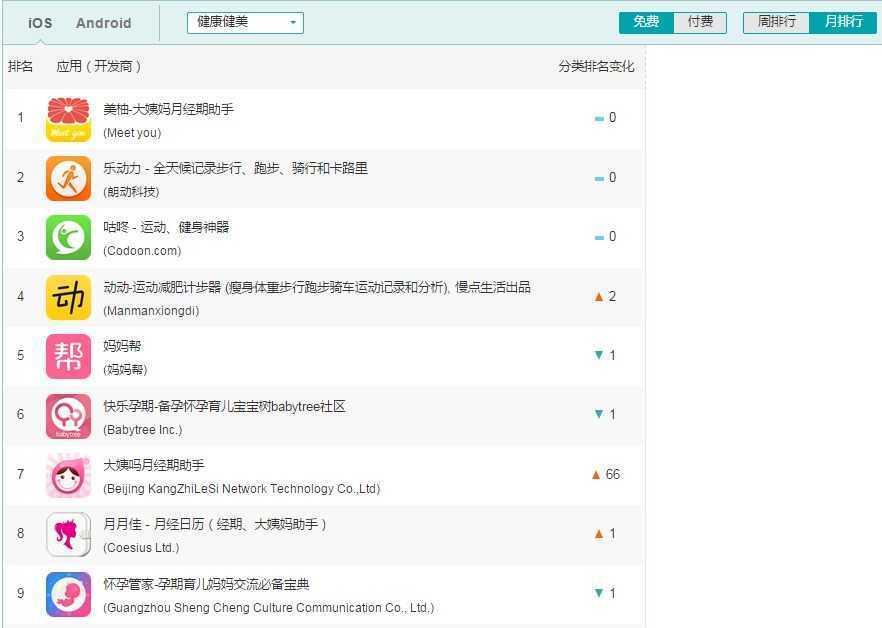882x628 pixels.
Task: Open the 健康健美 category dropdown
Action: click(x=245, y=22)
